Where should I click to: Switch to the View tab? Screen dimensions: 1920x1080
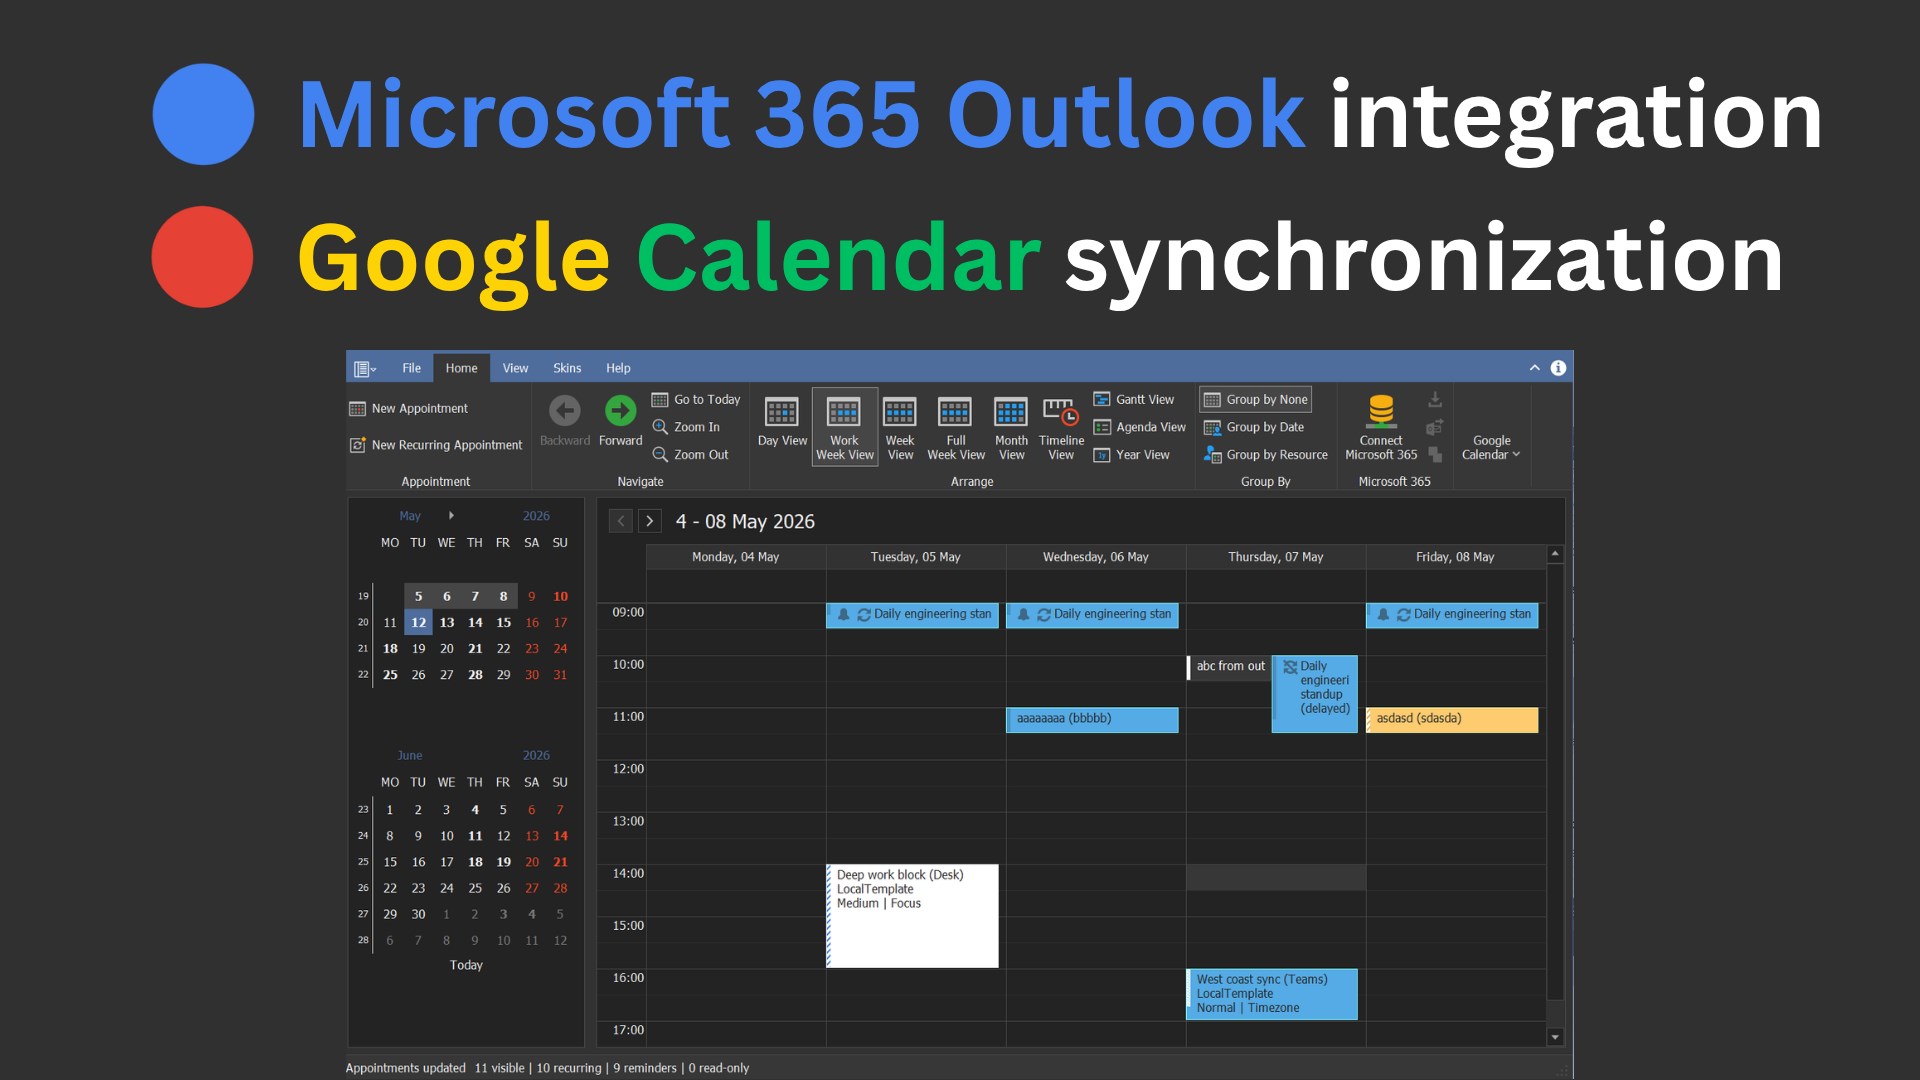click(x=515, y=368)
